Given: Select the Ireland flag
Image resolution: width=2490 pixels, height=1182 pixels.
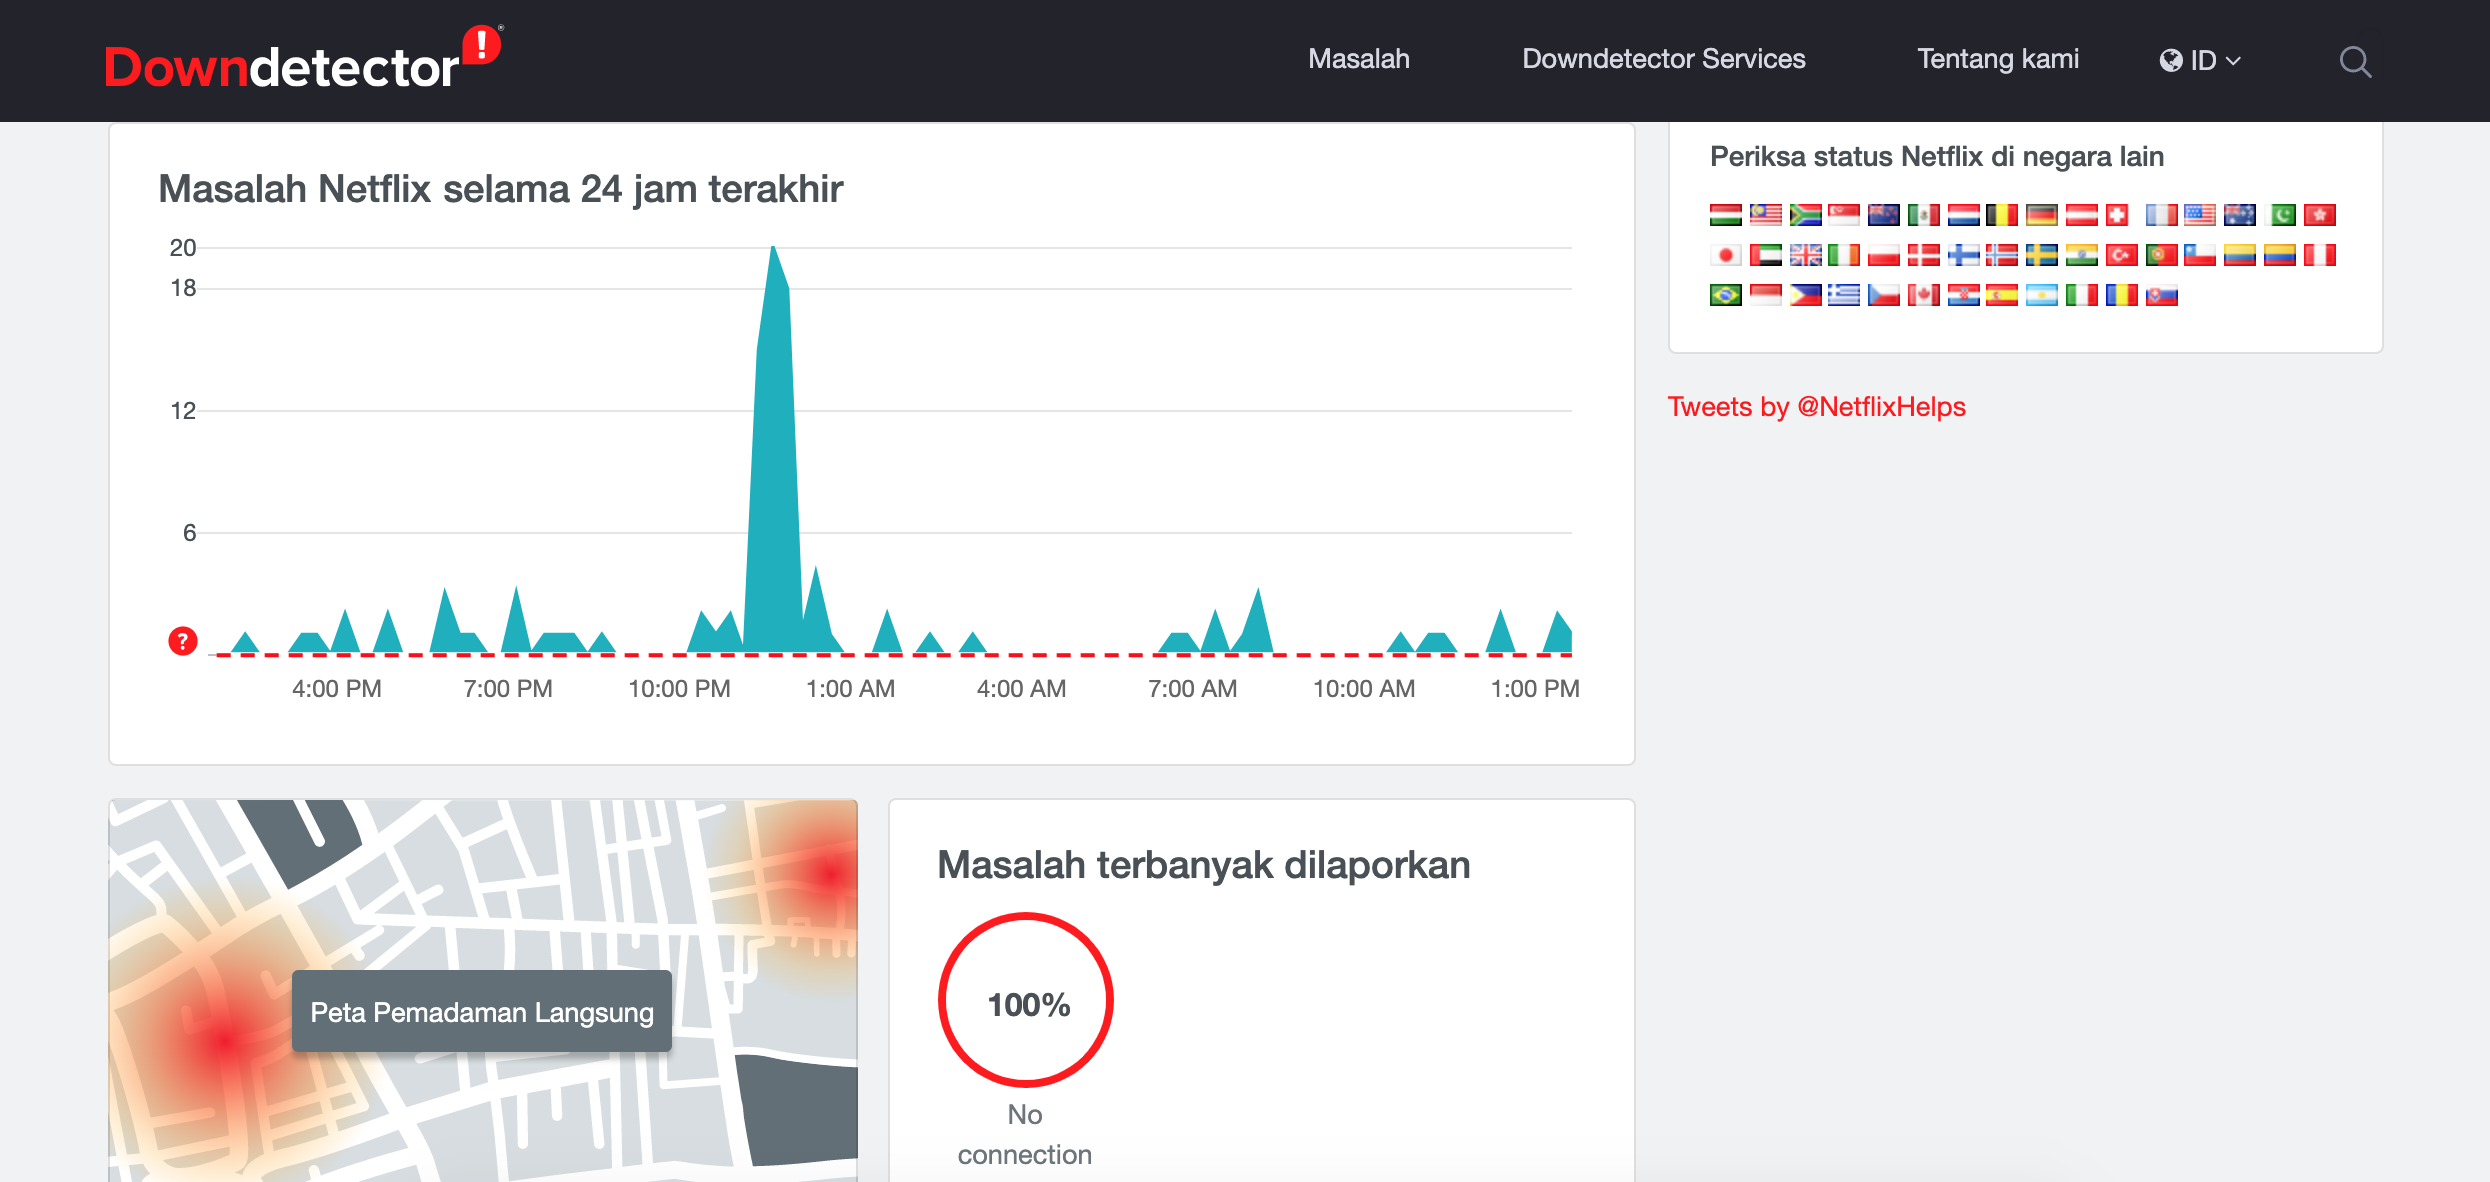Looking at the screenshot, I should 1844,255.
